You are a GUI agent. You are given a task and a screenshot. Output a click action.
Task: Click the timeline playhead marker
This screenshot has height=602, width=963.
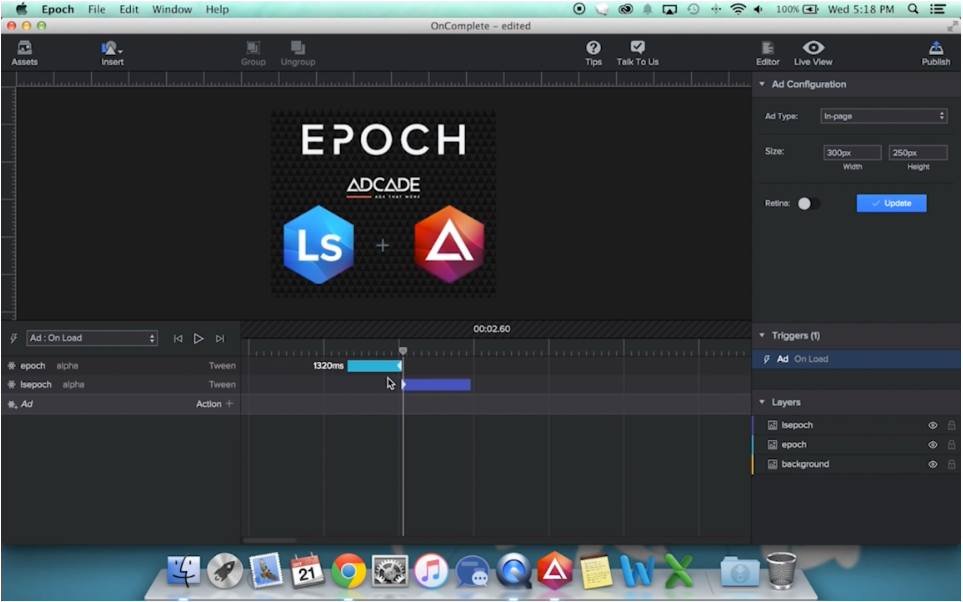pyautogui.click(x=403, y=350)
